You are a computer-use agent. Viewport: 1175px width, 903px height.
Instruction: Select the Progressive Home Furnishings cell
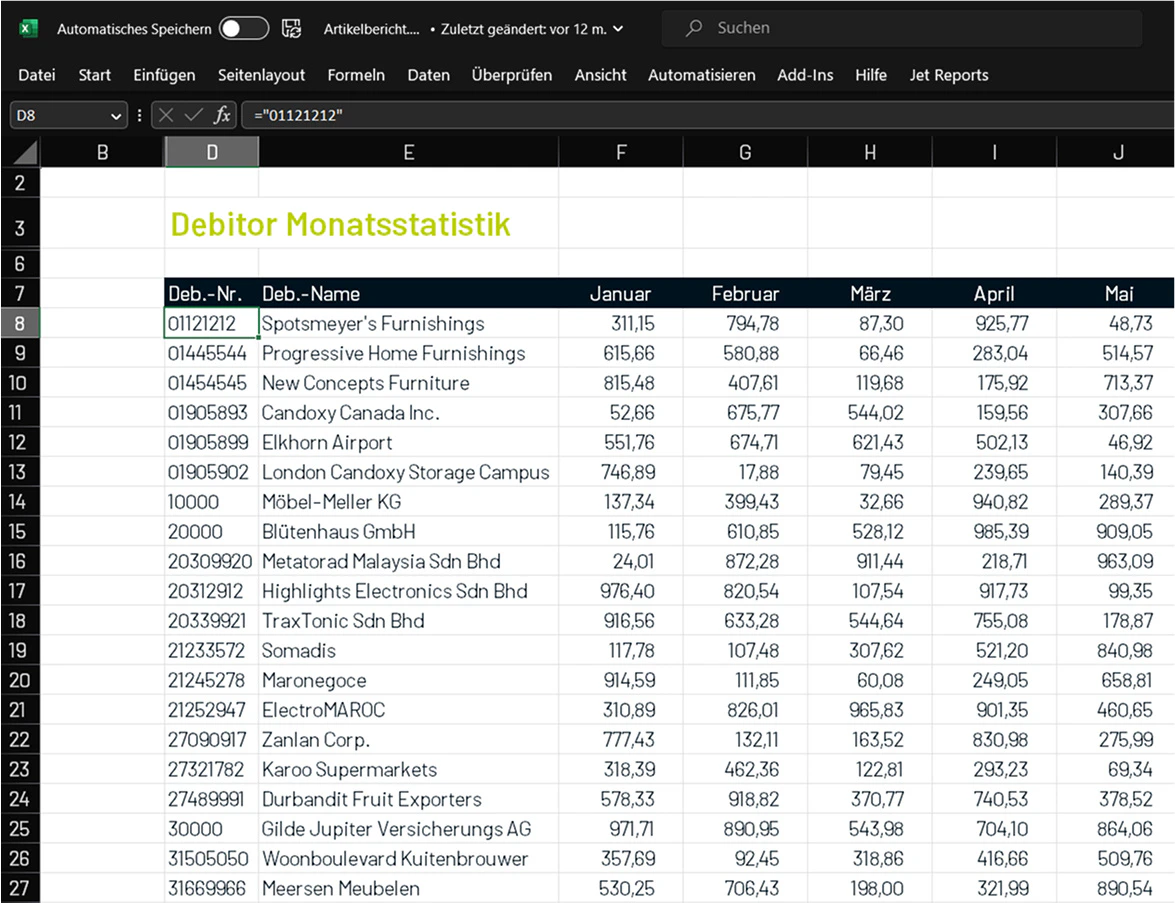pos(408,353)
